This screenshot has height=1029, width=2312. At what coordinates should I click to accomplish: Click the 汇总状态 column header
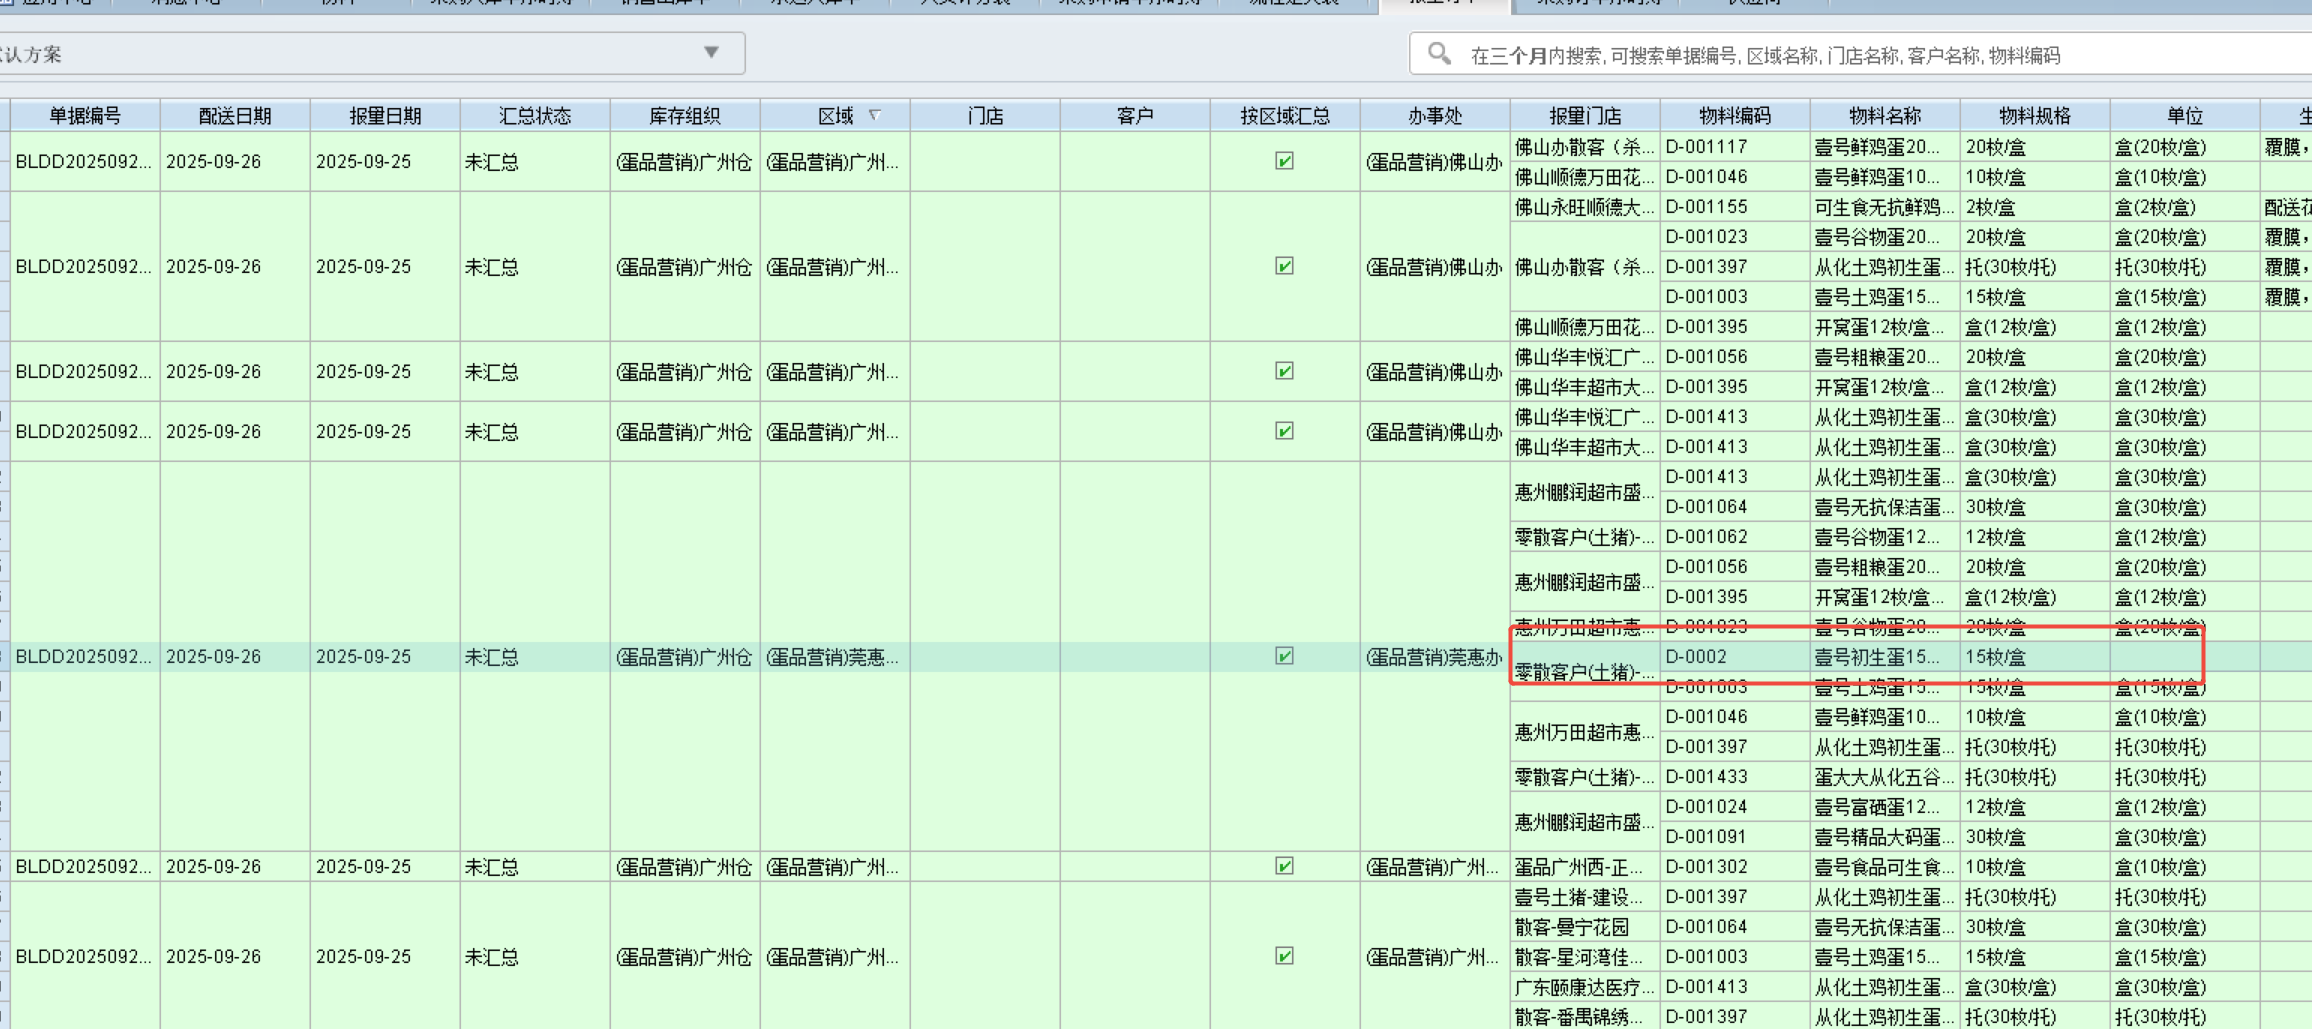[535, 116]
